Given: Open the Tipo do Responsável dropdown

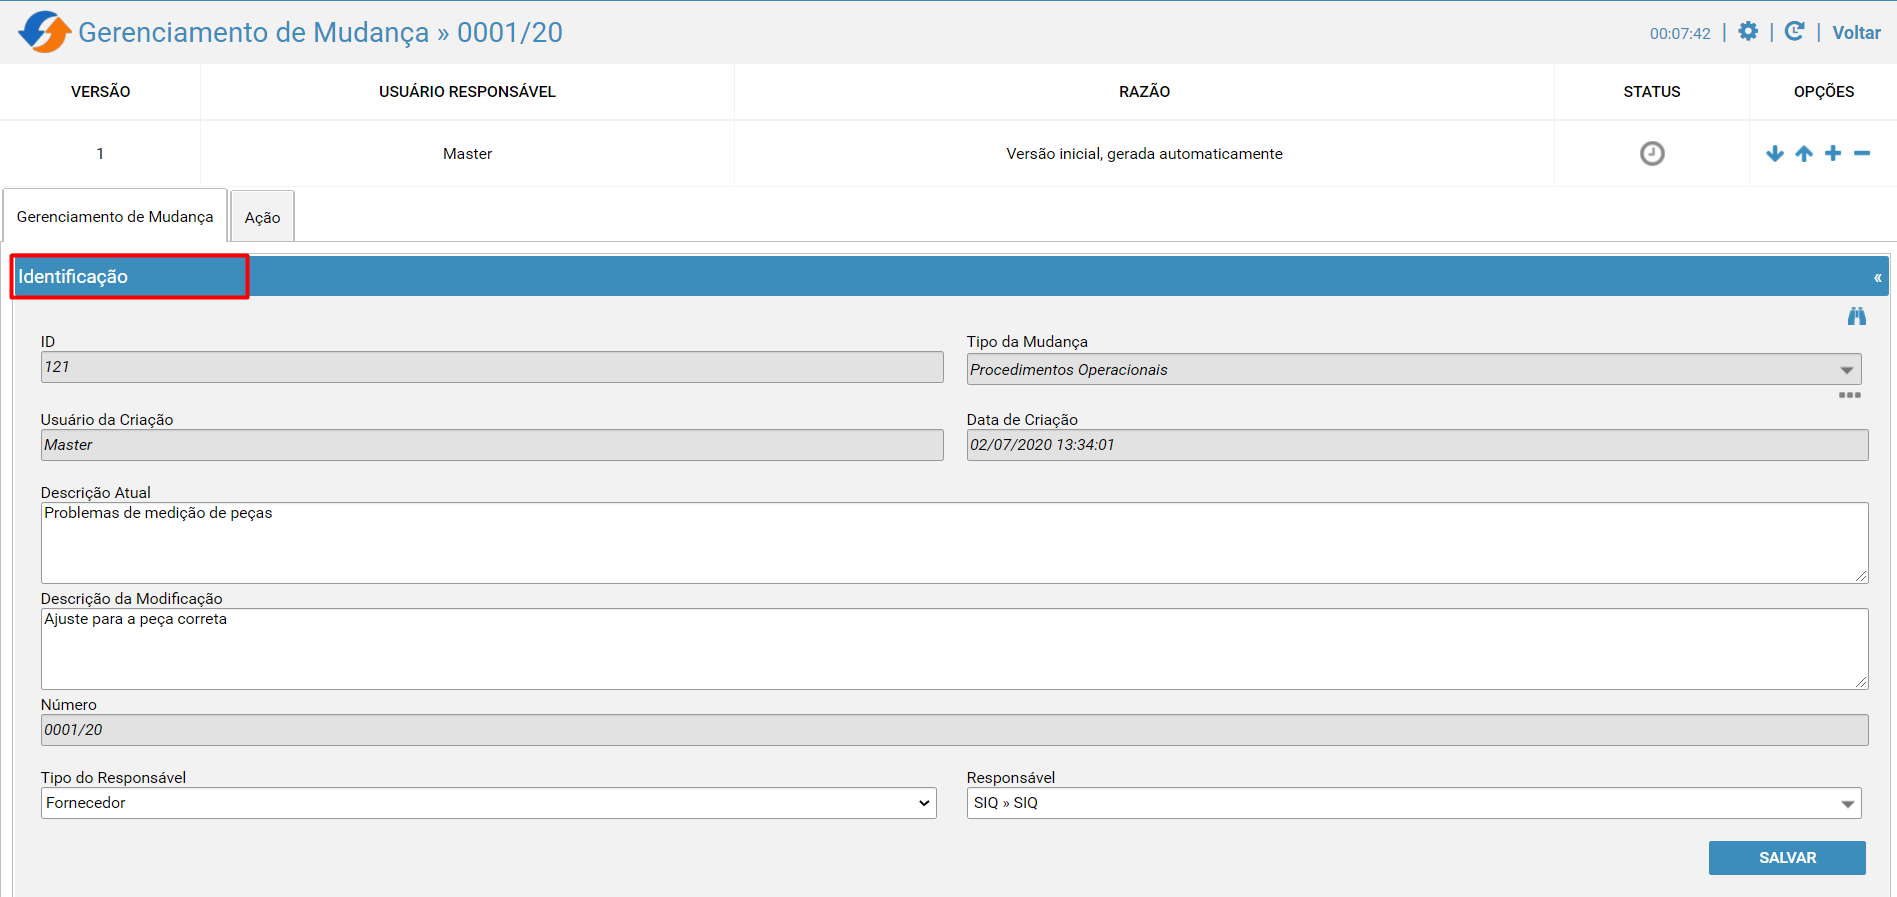Looking at the screenshot, I should tap(488, 803).
